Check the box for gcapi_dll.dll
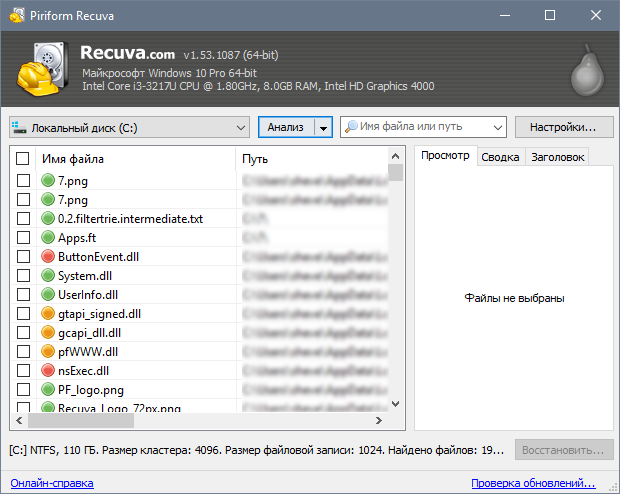 [23, 332]
